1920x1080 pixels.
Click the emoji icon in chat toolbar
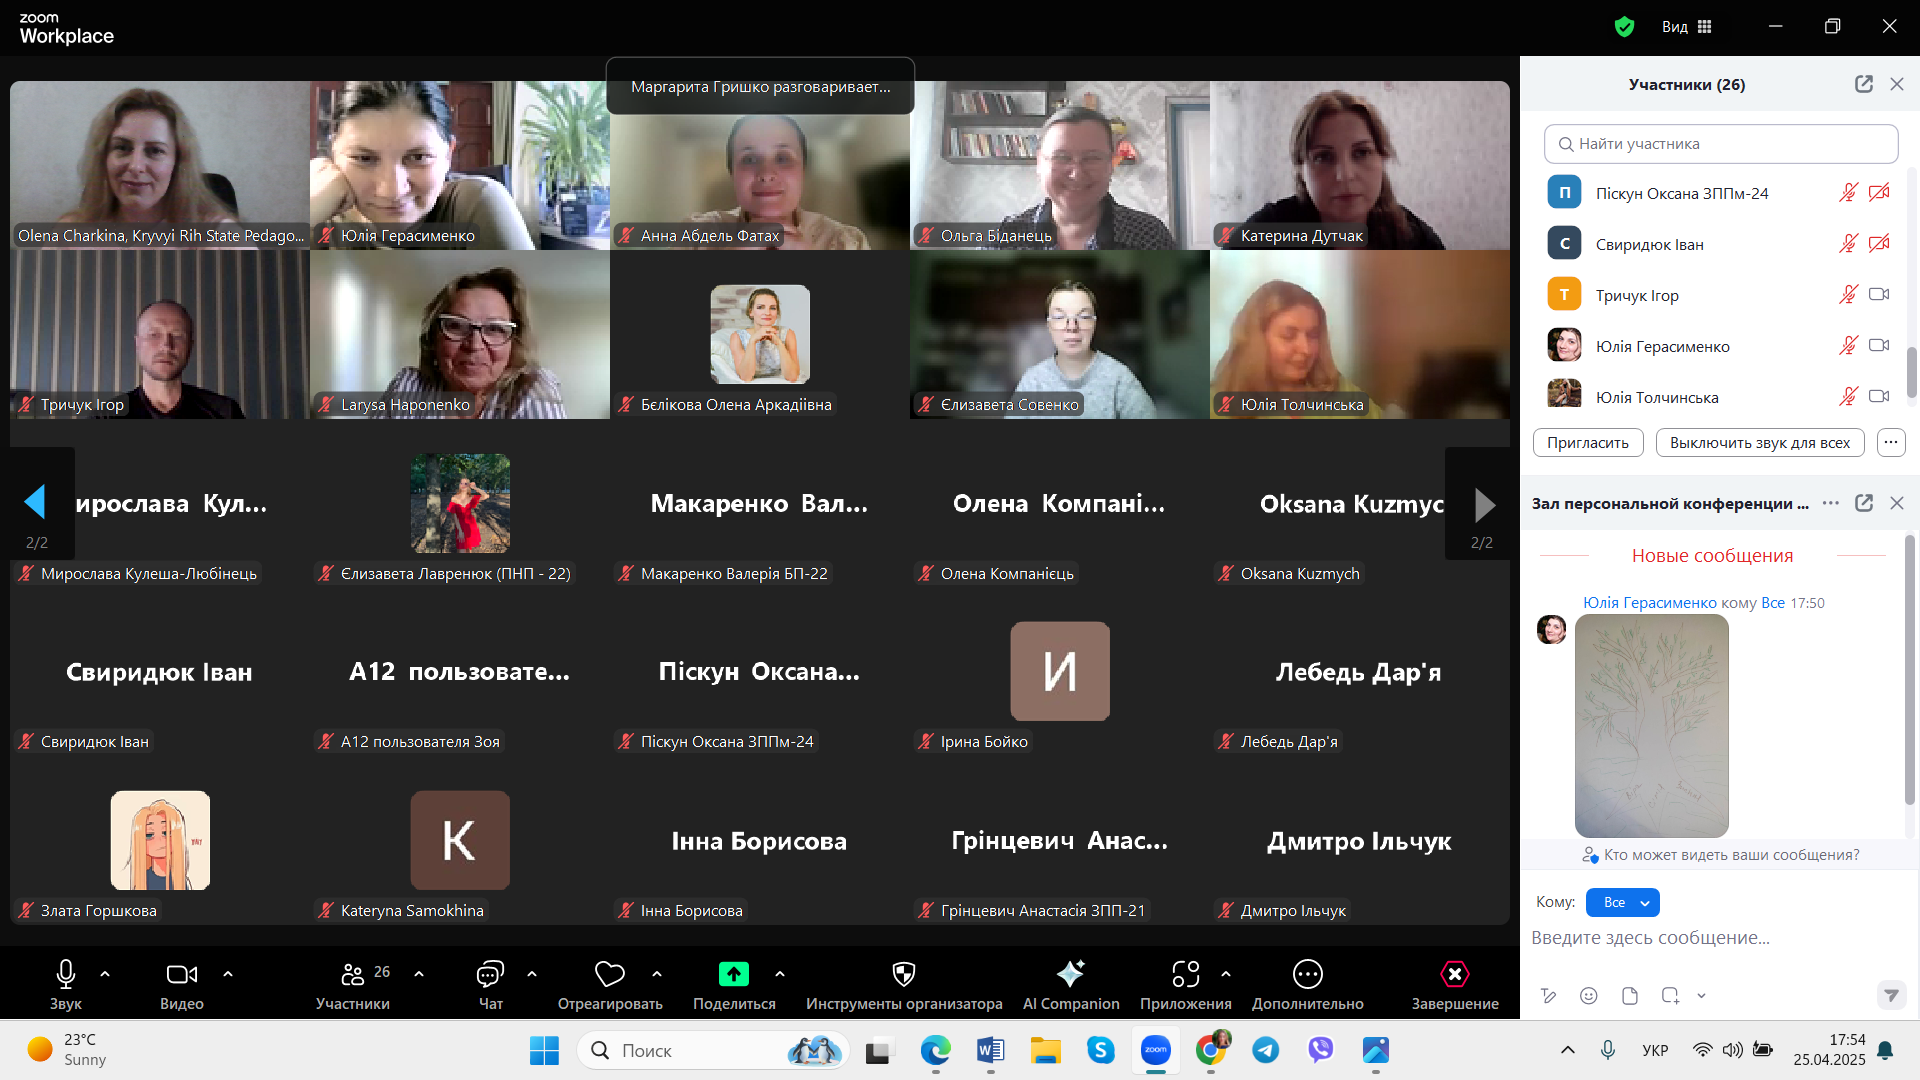(1588, 996)
